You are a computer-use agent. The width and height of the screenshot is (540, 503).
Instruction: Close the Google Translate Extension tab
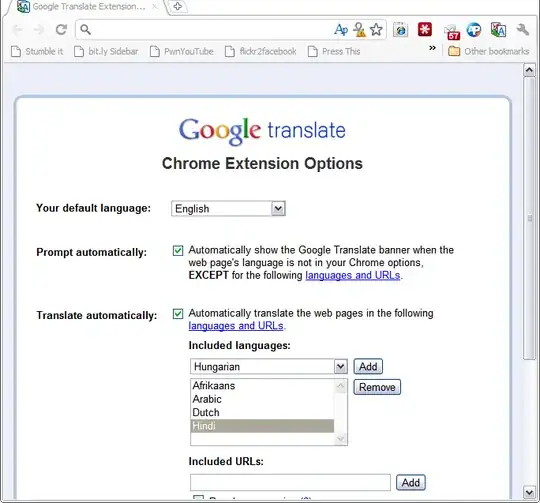pos(155,6)
